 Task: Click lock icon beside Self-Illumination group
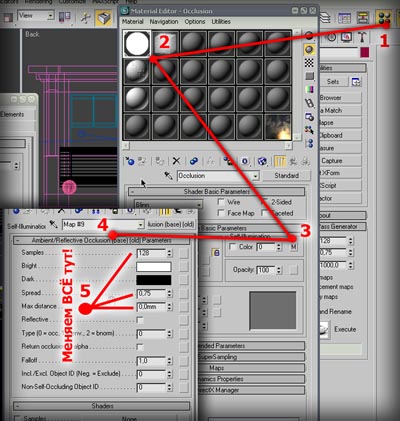(216, 253)
